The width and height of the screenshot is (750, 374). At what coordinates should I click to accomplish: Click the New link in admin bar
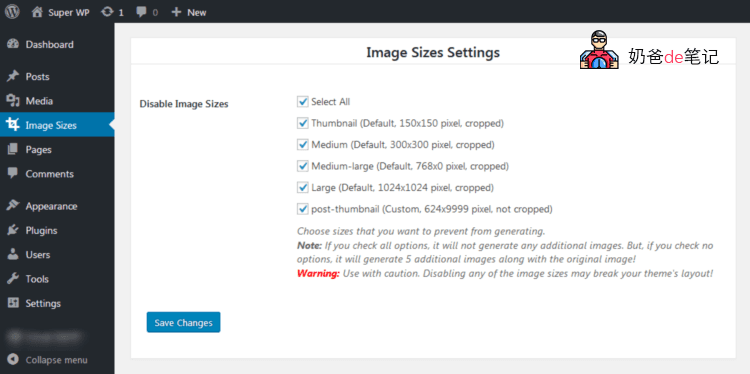pyautogui.click(x=197, y=12)
